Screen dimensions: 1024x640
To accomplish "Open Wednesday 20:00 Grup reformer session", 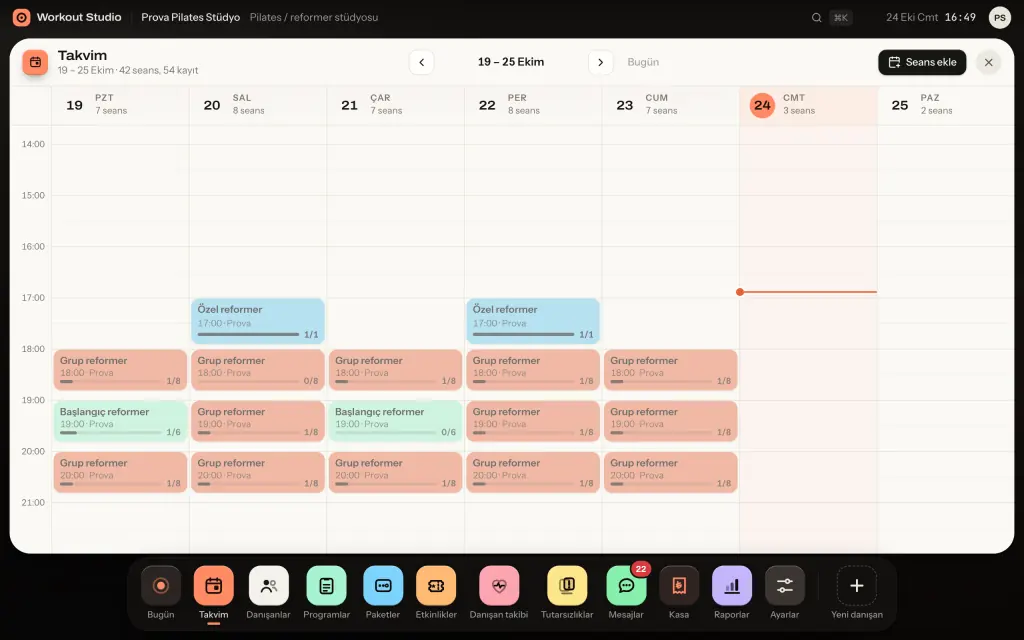I will (x=396, y=472).
